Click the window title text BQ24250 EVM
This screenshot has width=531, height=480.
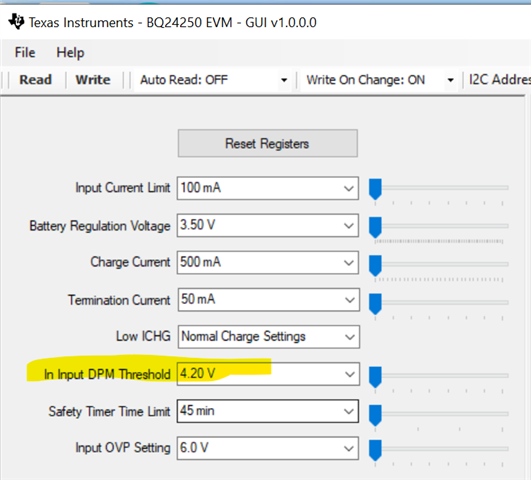pos(189,23)
